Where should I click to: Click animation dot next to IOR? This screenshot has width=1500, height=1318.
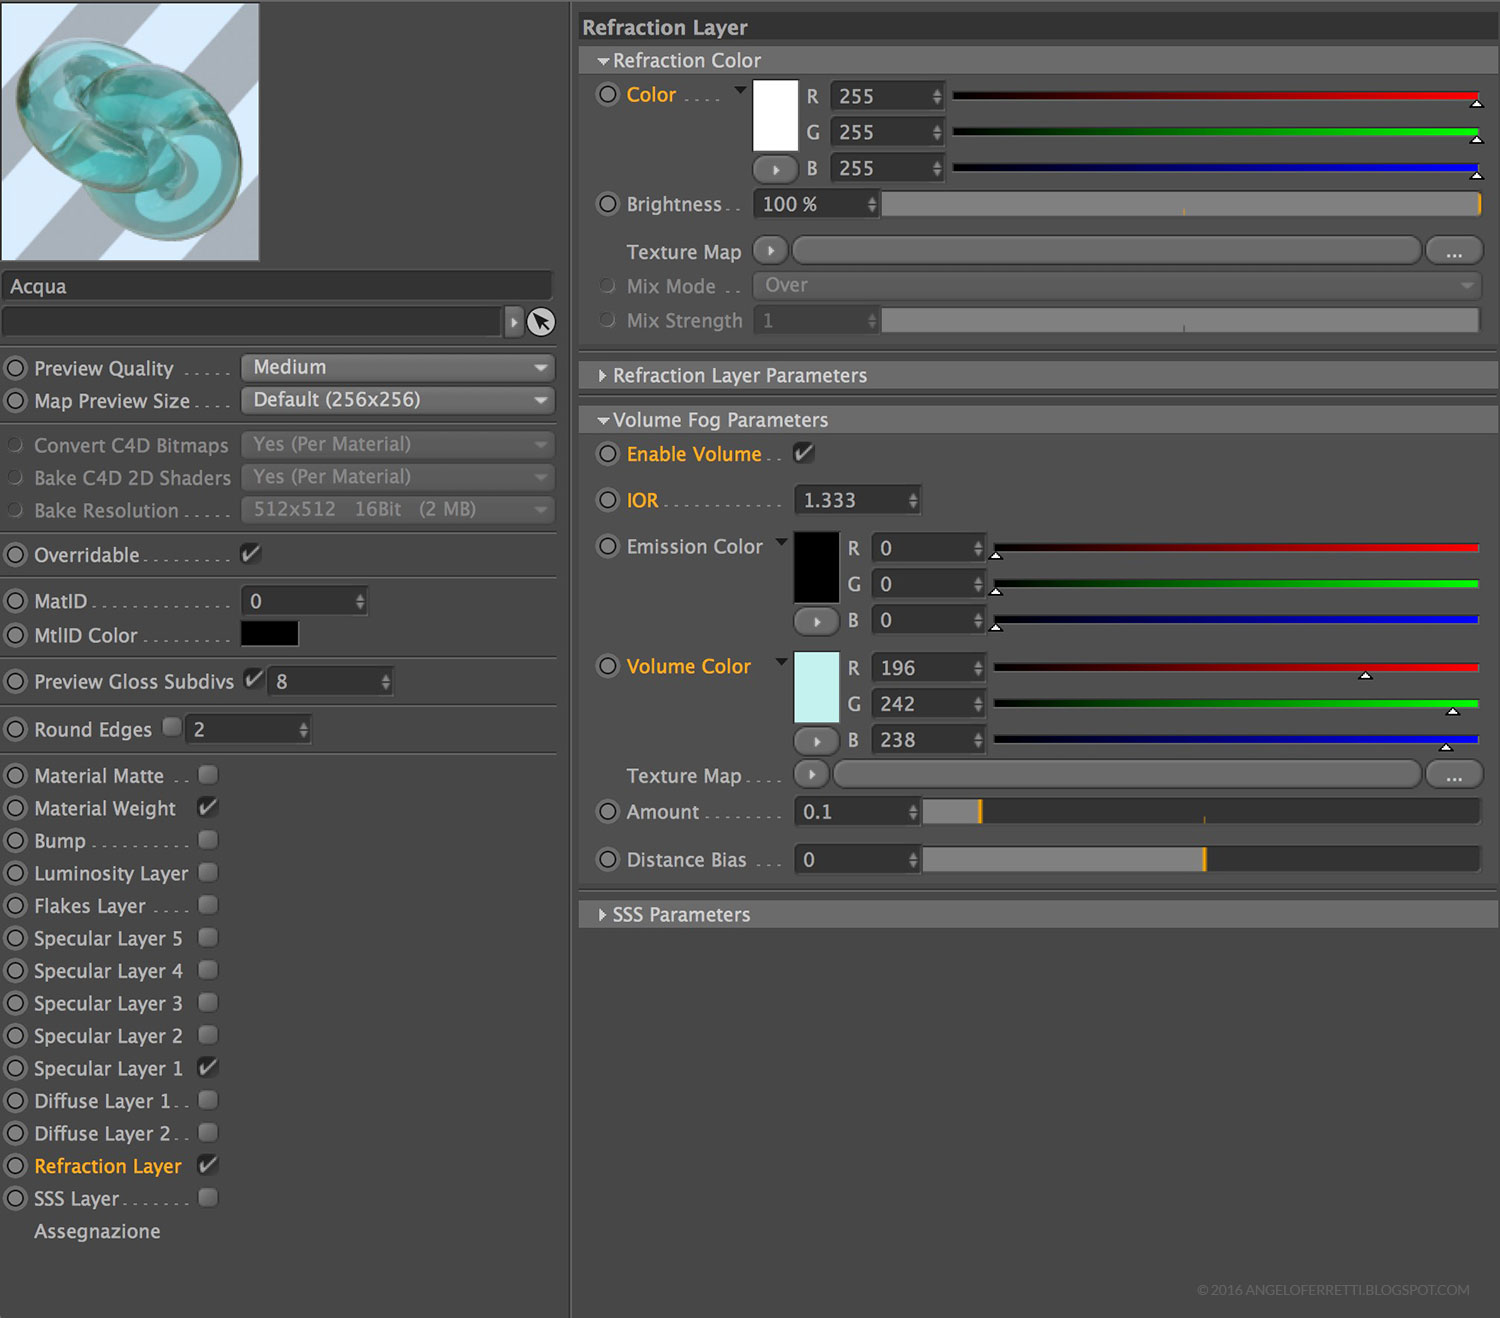click(x=608, y=500)
